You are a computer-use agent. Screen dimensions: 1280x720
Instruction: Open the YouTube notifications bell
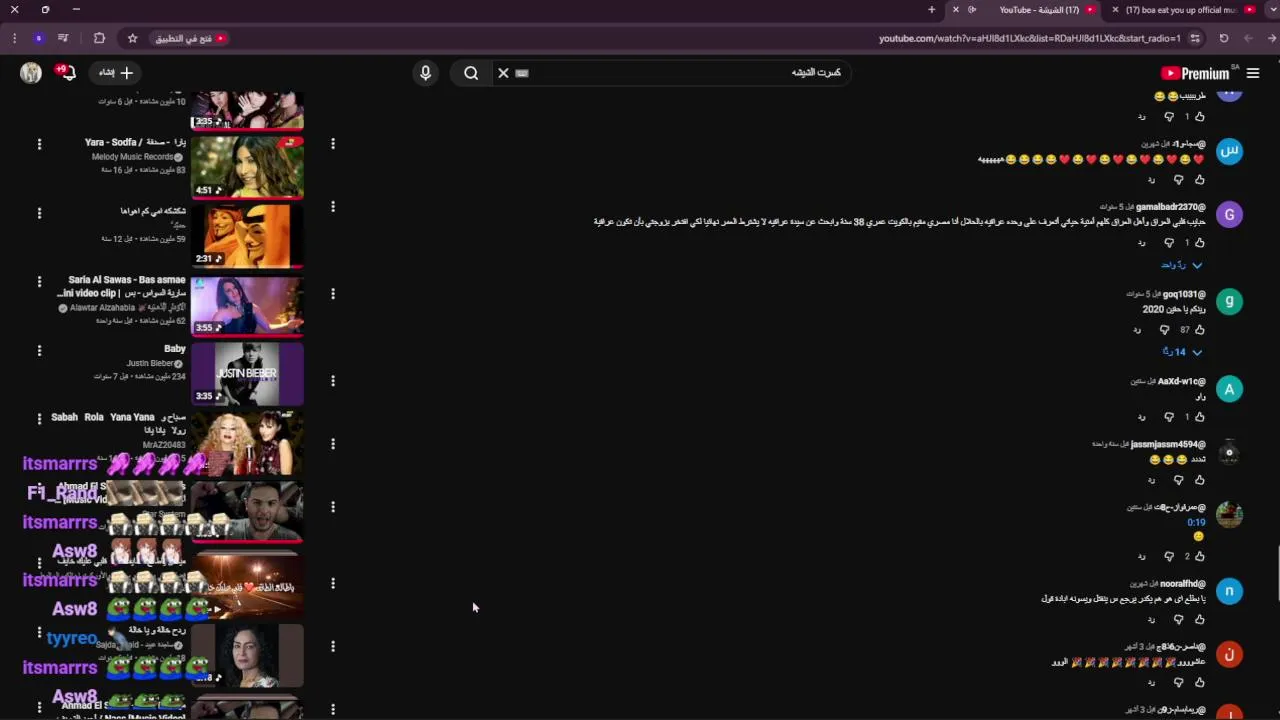[69, 73]
